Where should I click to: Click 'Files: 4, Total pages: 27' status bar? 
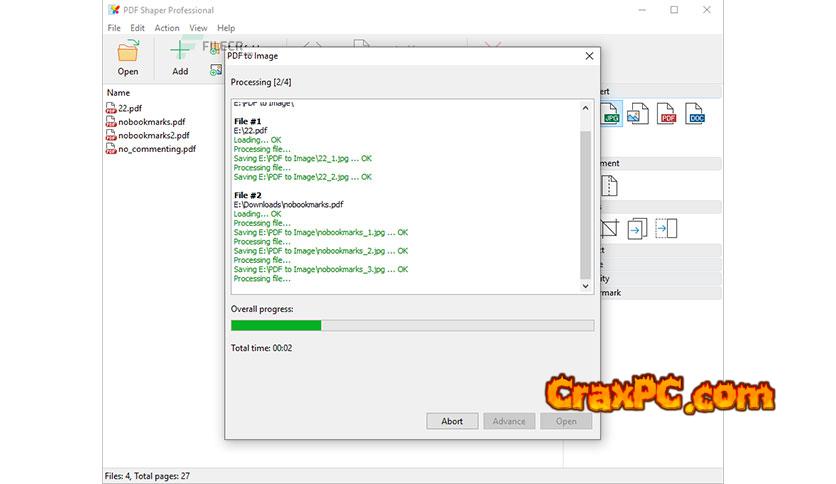point(147,476)
